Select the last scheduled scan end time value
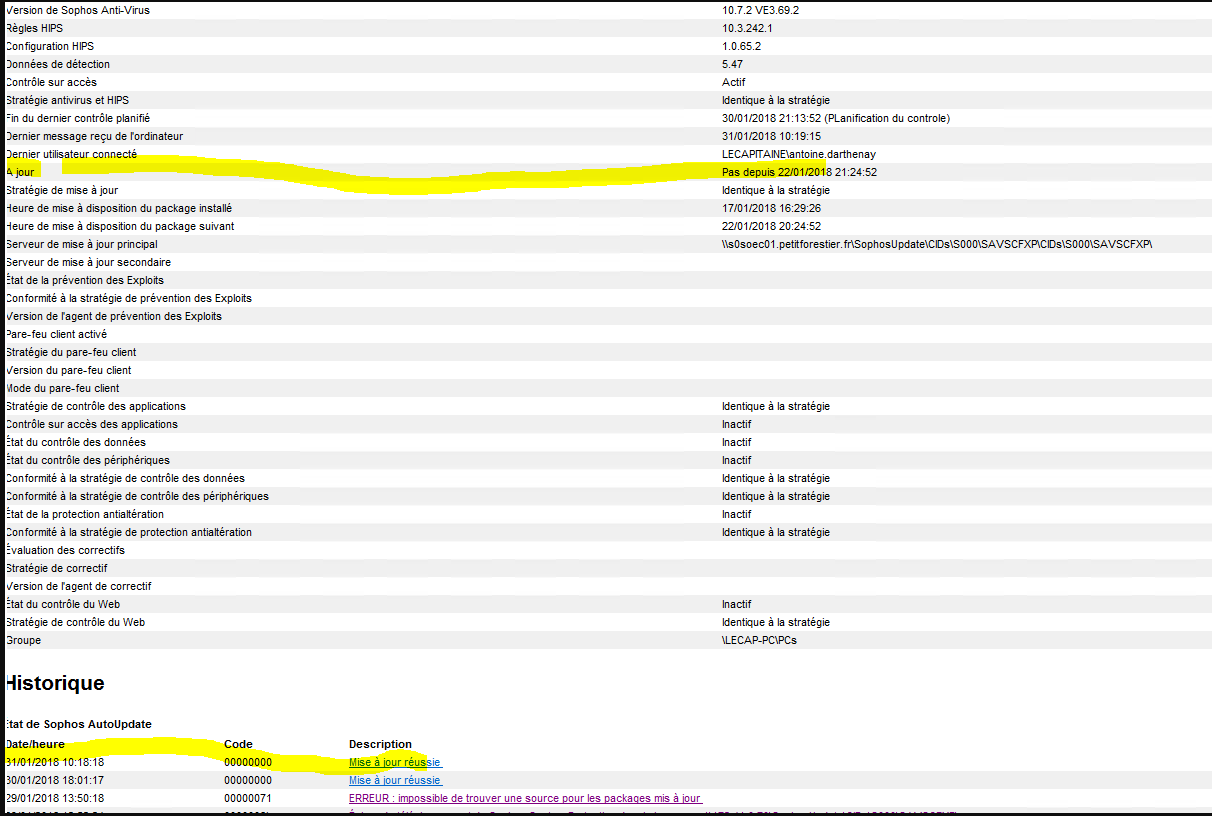Screen dimensions: 1212x816 (835, 118)
